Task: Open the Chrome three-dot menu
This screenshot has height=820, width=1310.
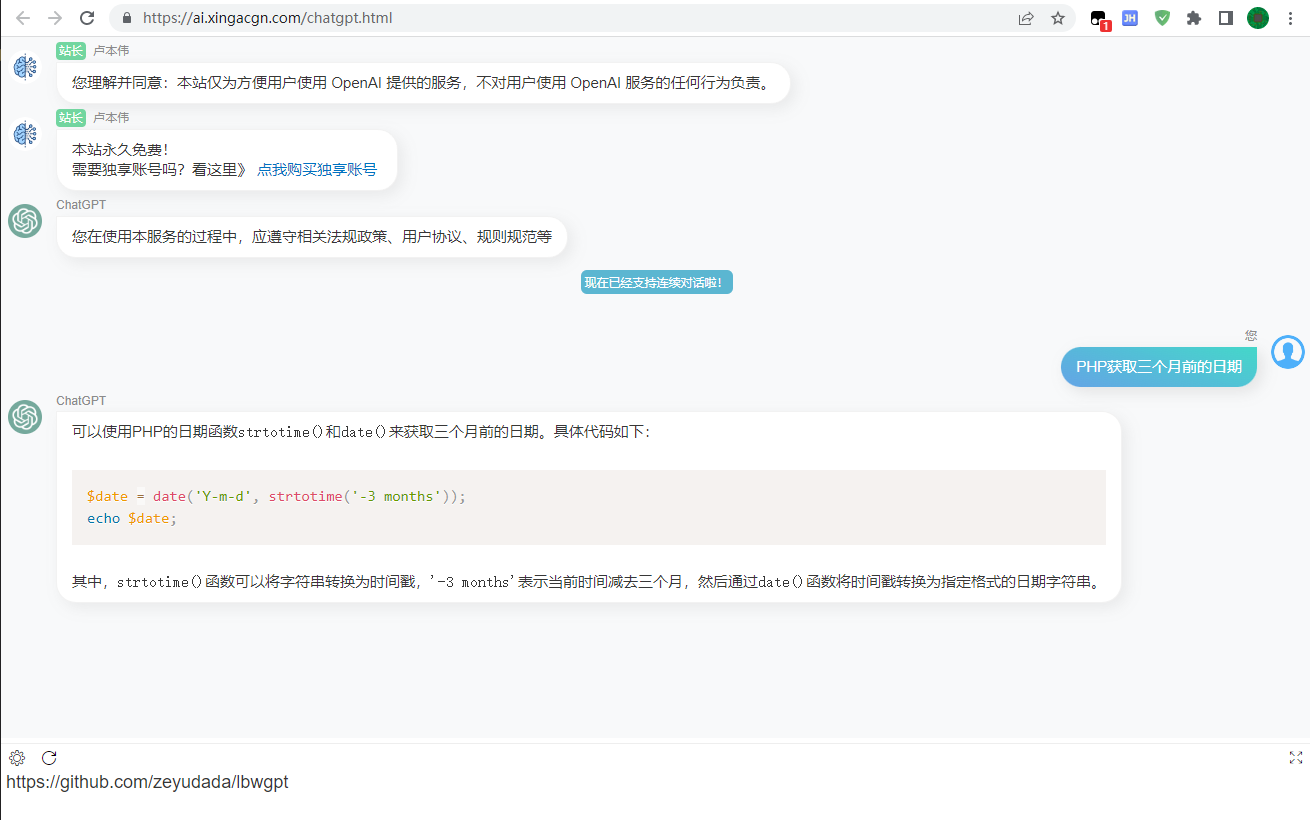Action: [x=1290, y=18]
